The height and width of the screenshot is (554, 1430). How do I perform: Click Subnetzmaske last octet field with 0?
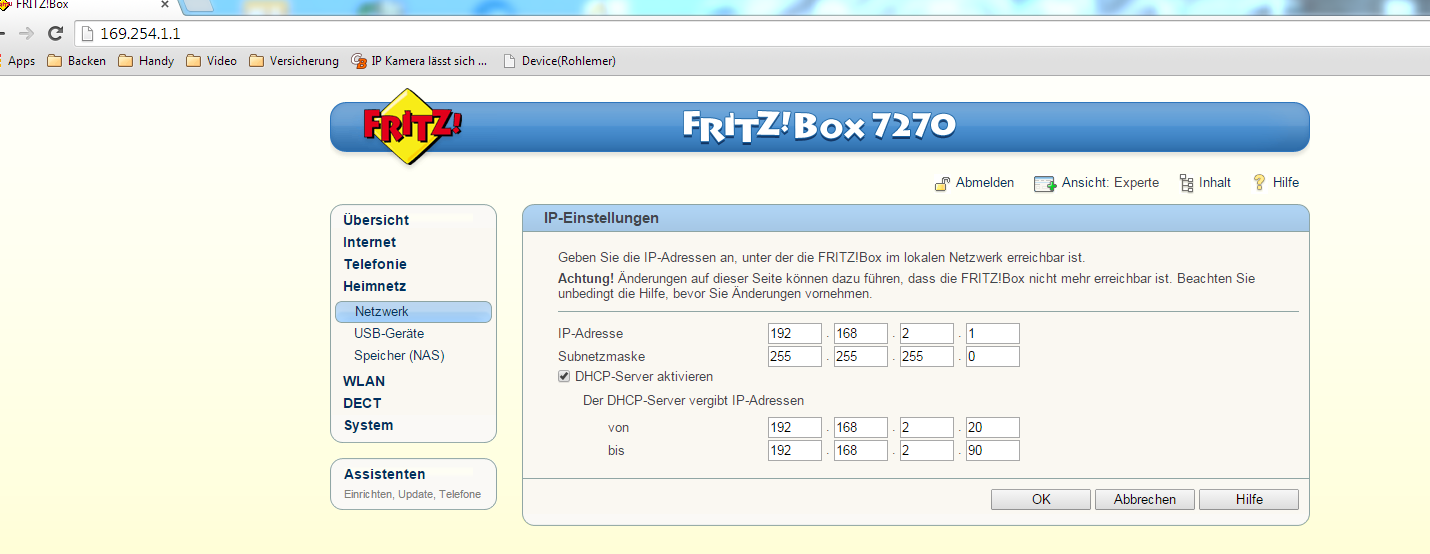(x=993, y=357)
